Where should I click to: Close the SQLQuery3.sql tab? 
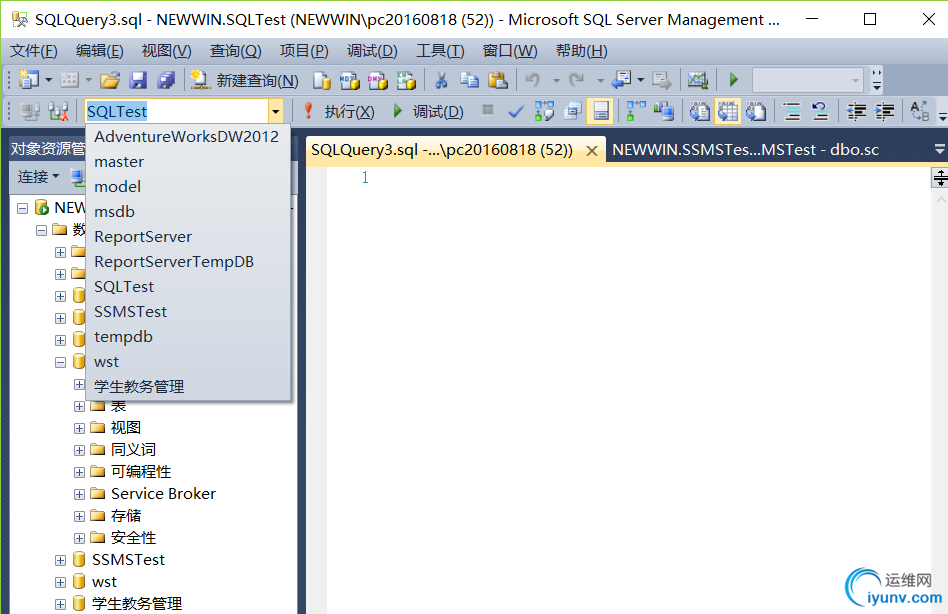click(592, 150)
